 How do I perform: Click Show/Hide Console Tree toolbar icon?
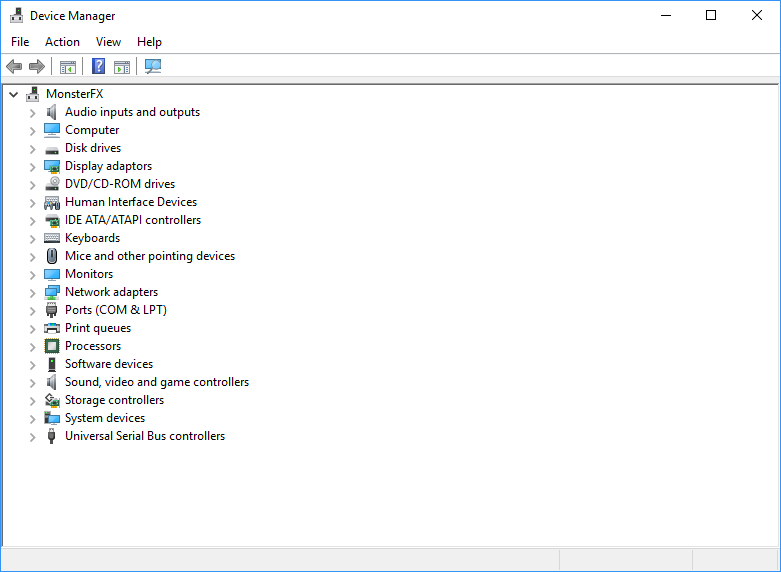[x=68, y=67]
